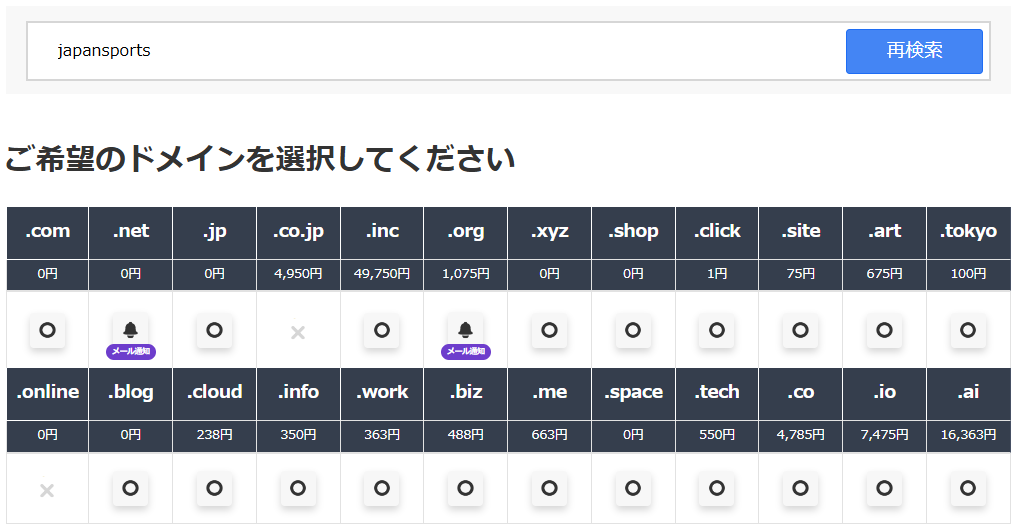This screenshot has height=529, width=1017.
Task: Select the .xyz domain circle
Action: [x=549, y=330]
